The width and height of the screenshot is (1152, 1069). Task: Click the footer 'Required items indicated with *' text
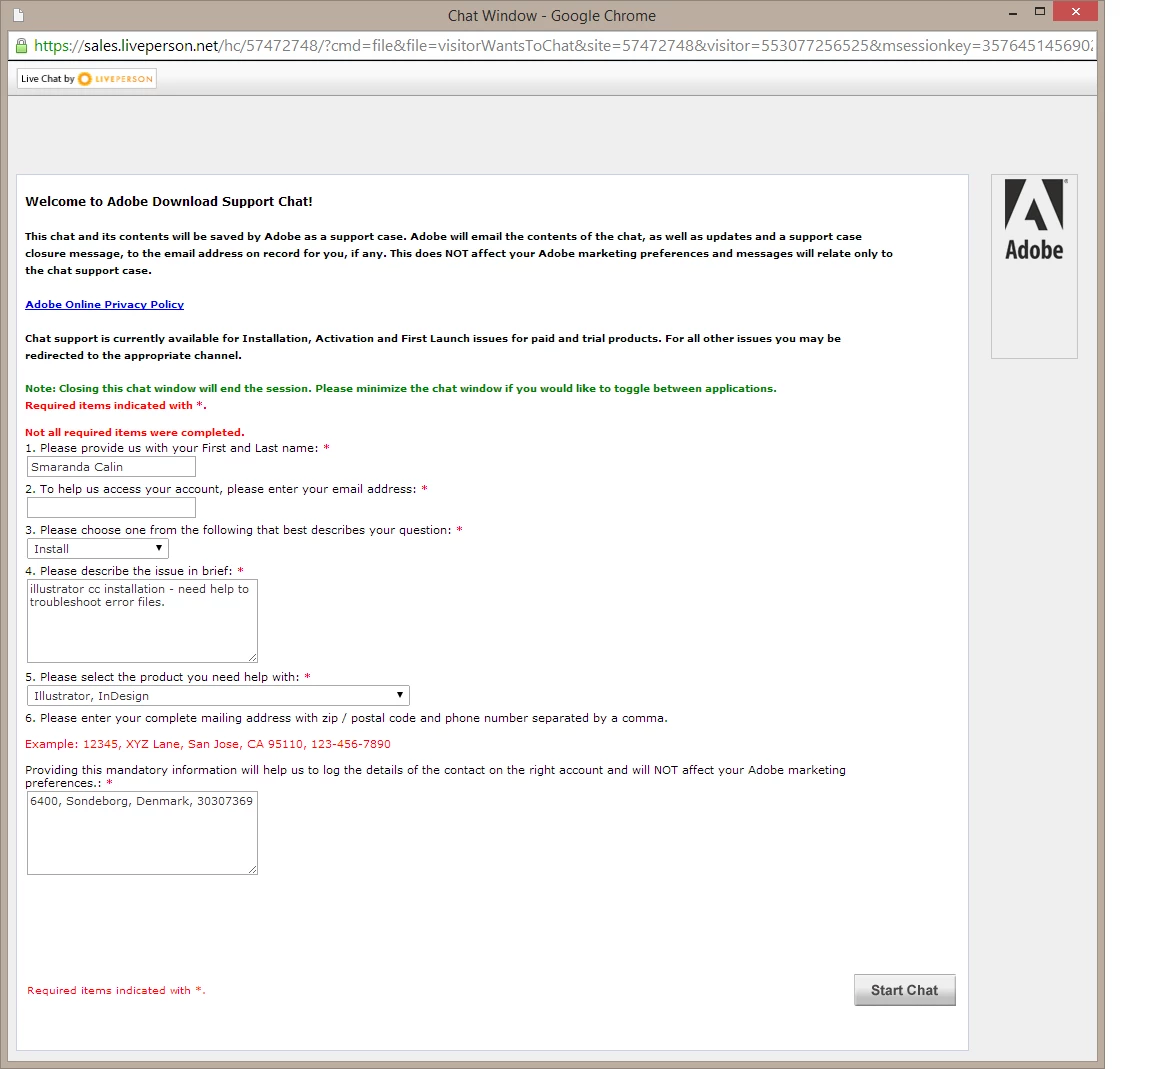pos(116,990)
